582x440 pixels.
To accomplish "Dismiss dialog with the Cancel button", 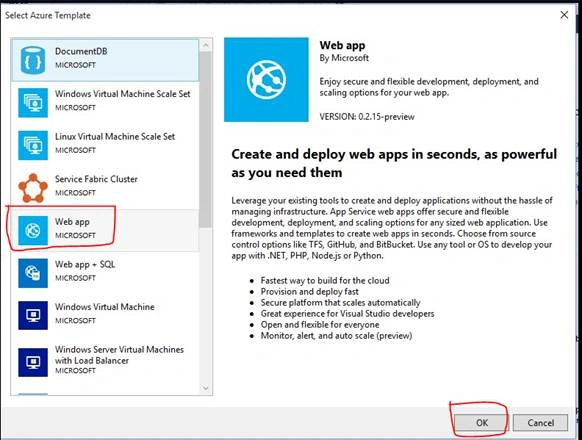I will pyautogui.click(x=540, y=423).
